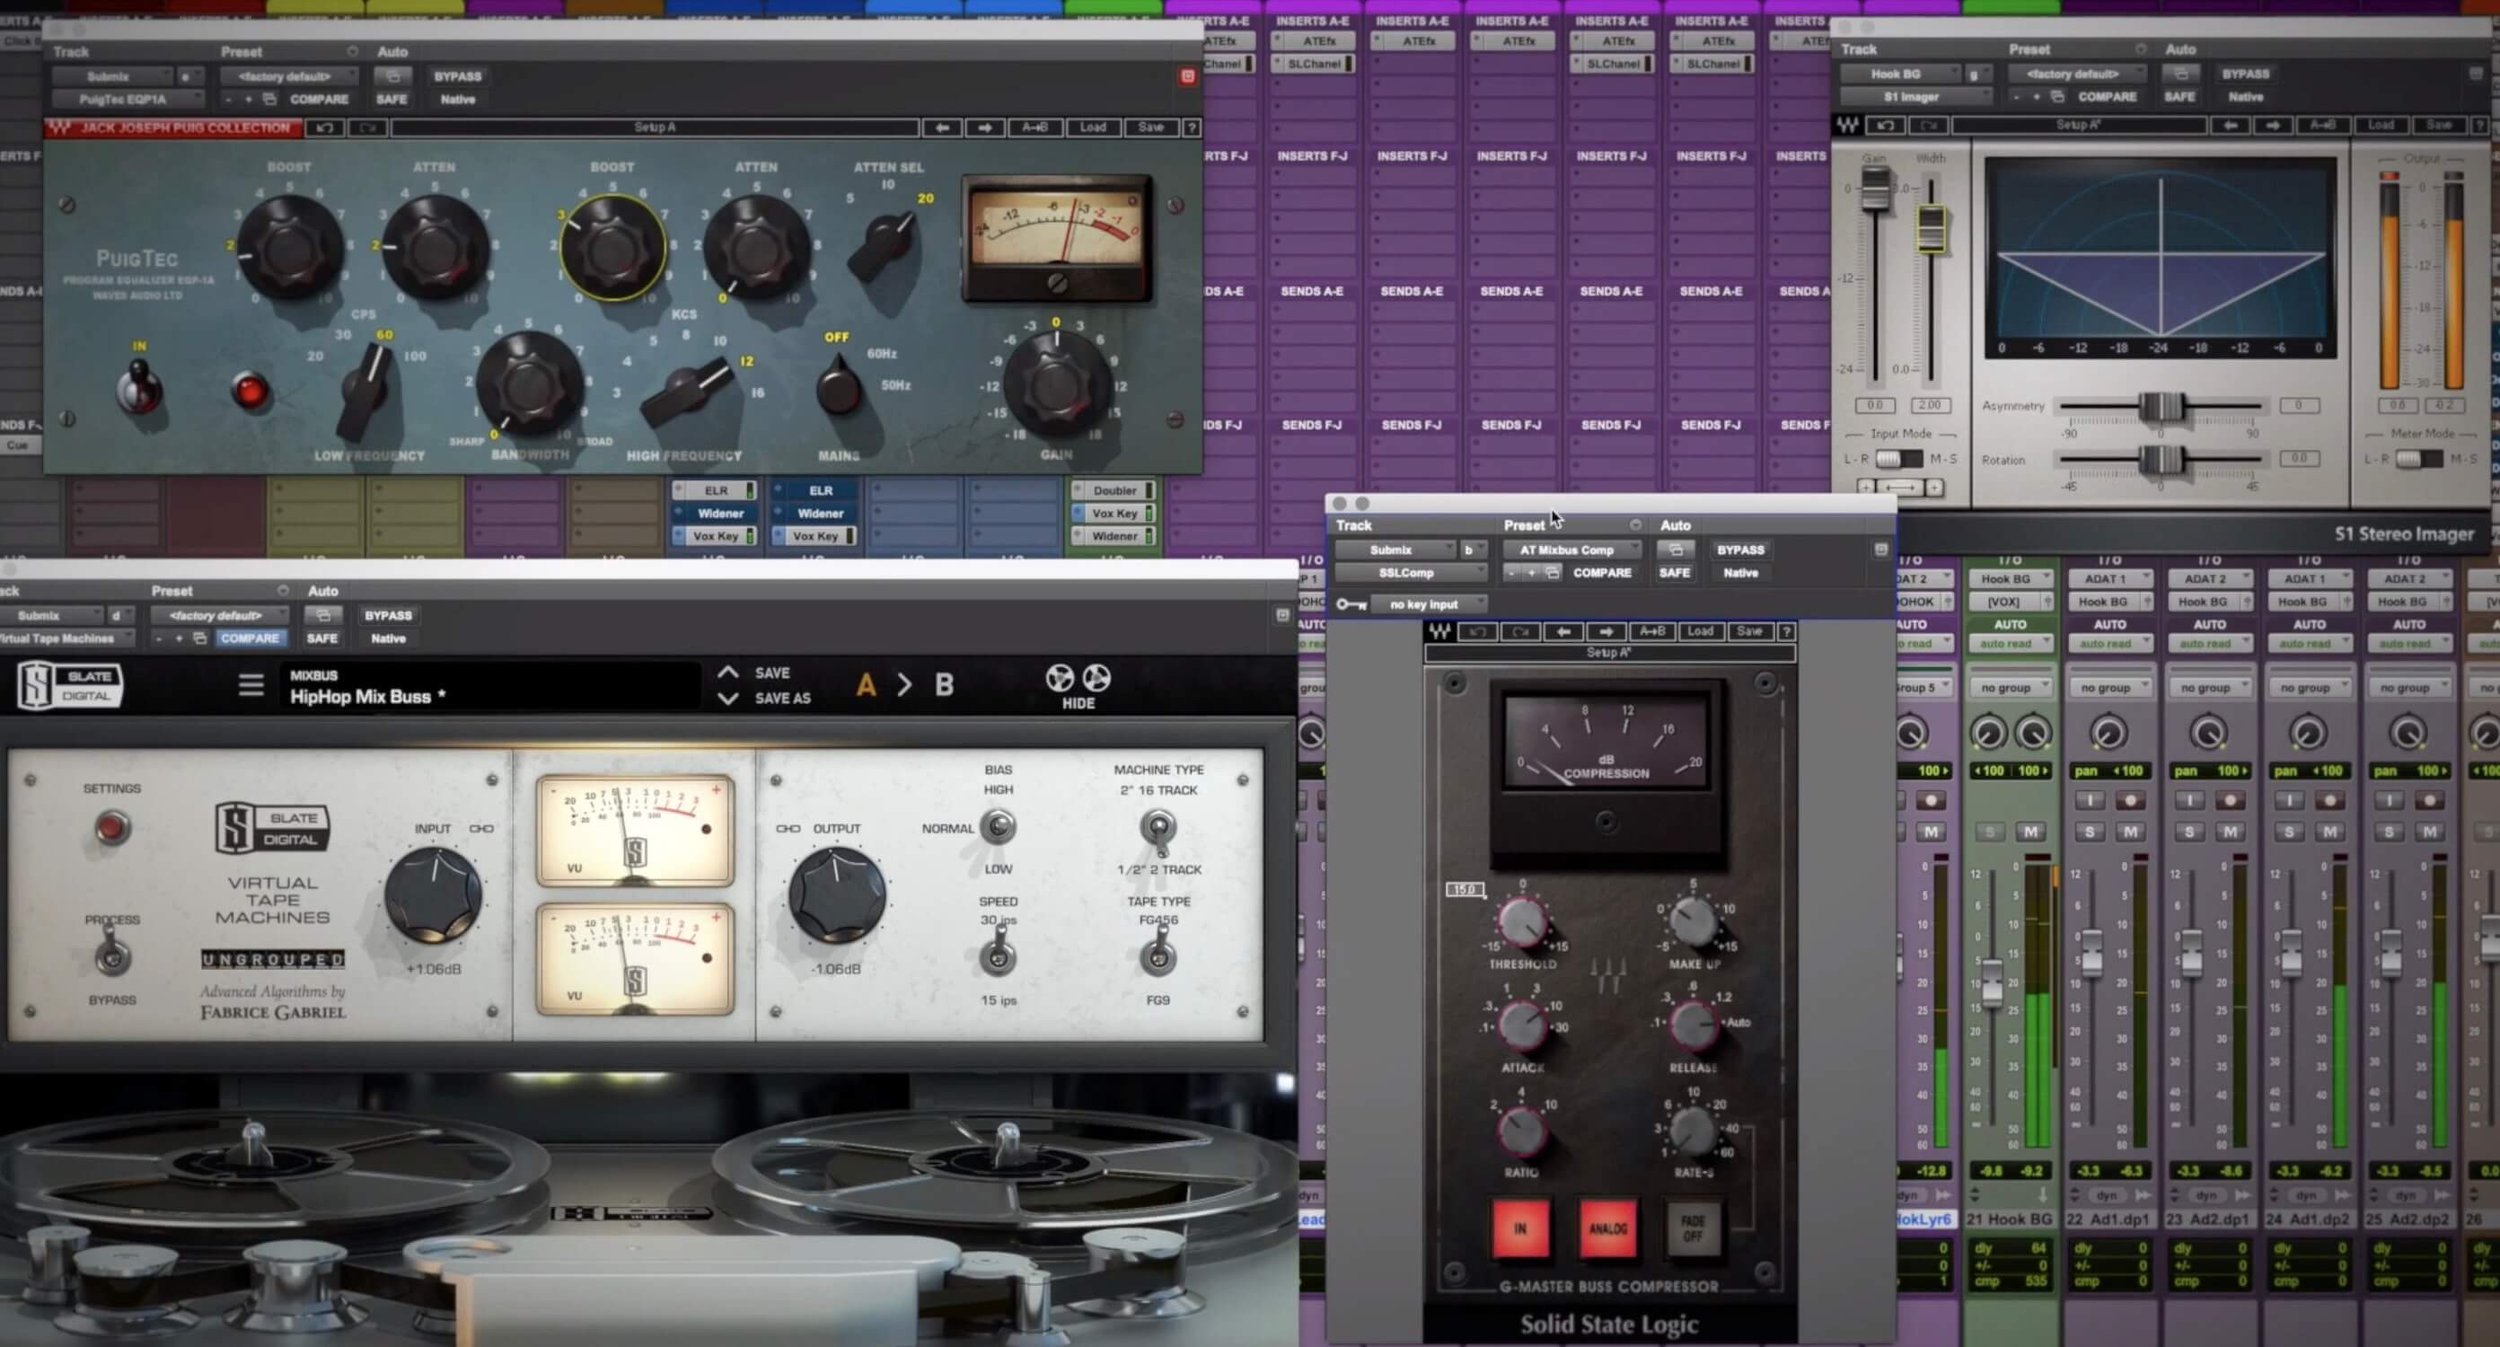The height and width of the screenshot is (1347, 2500).
Task: Click the undo arrow in the PuigTec toolbar
Action: [325, 128]
